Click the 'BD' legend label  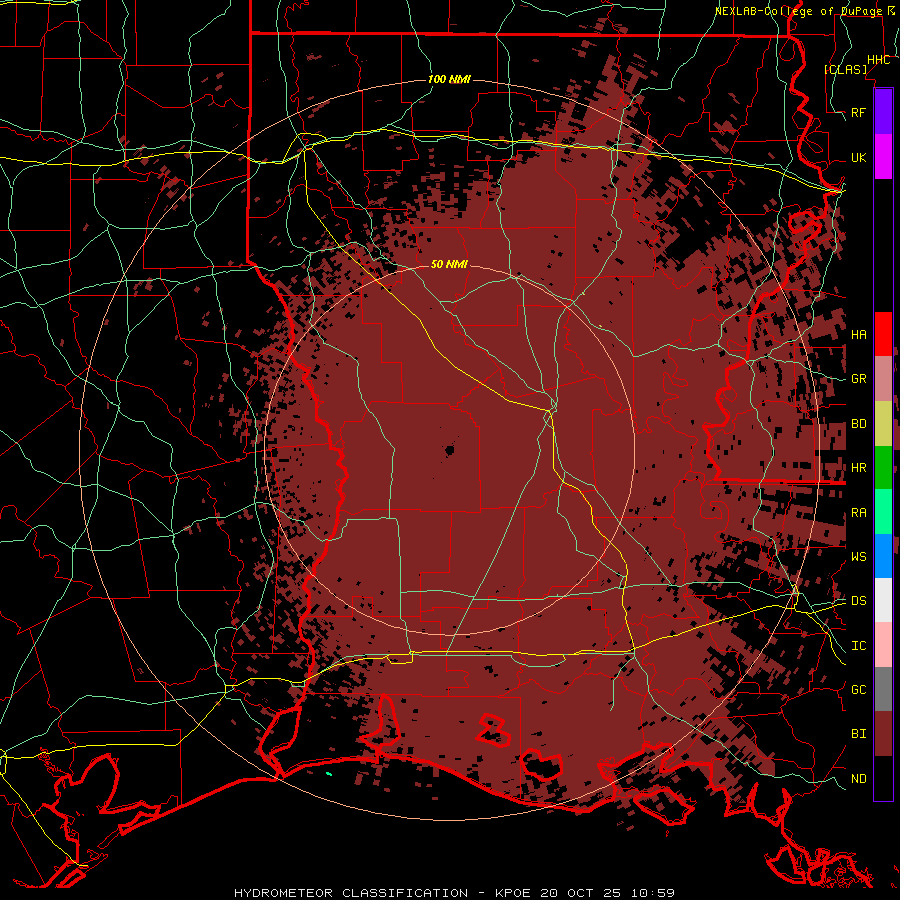[x=859, y=424]
